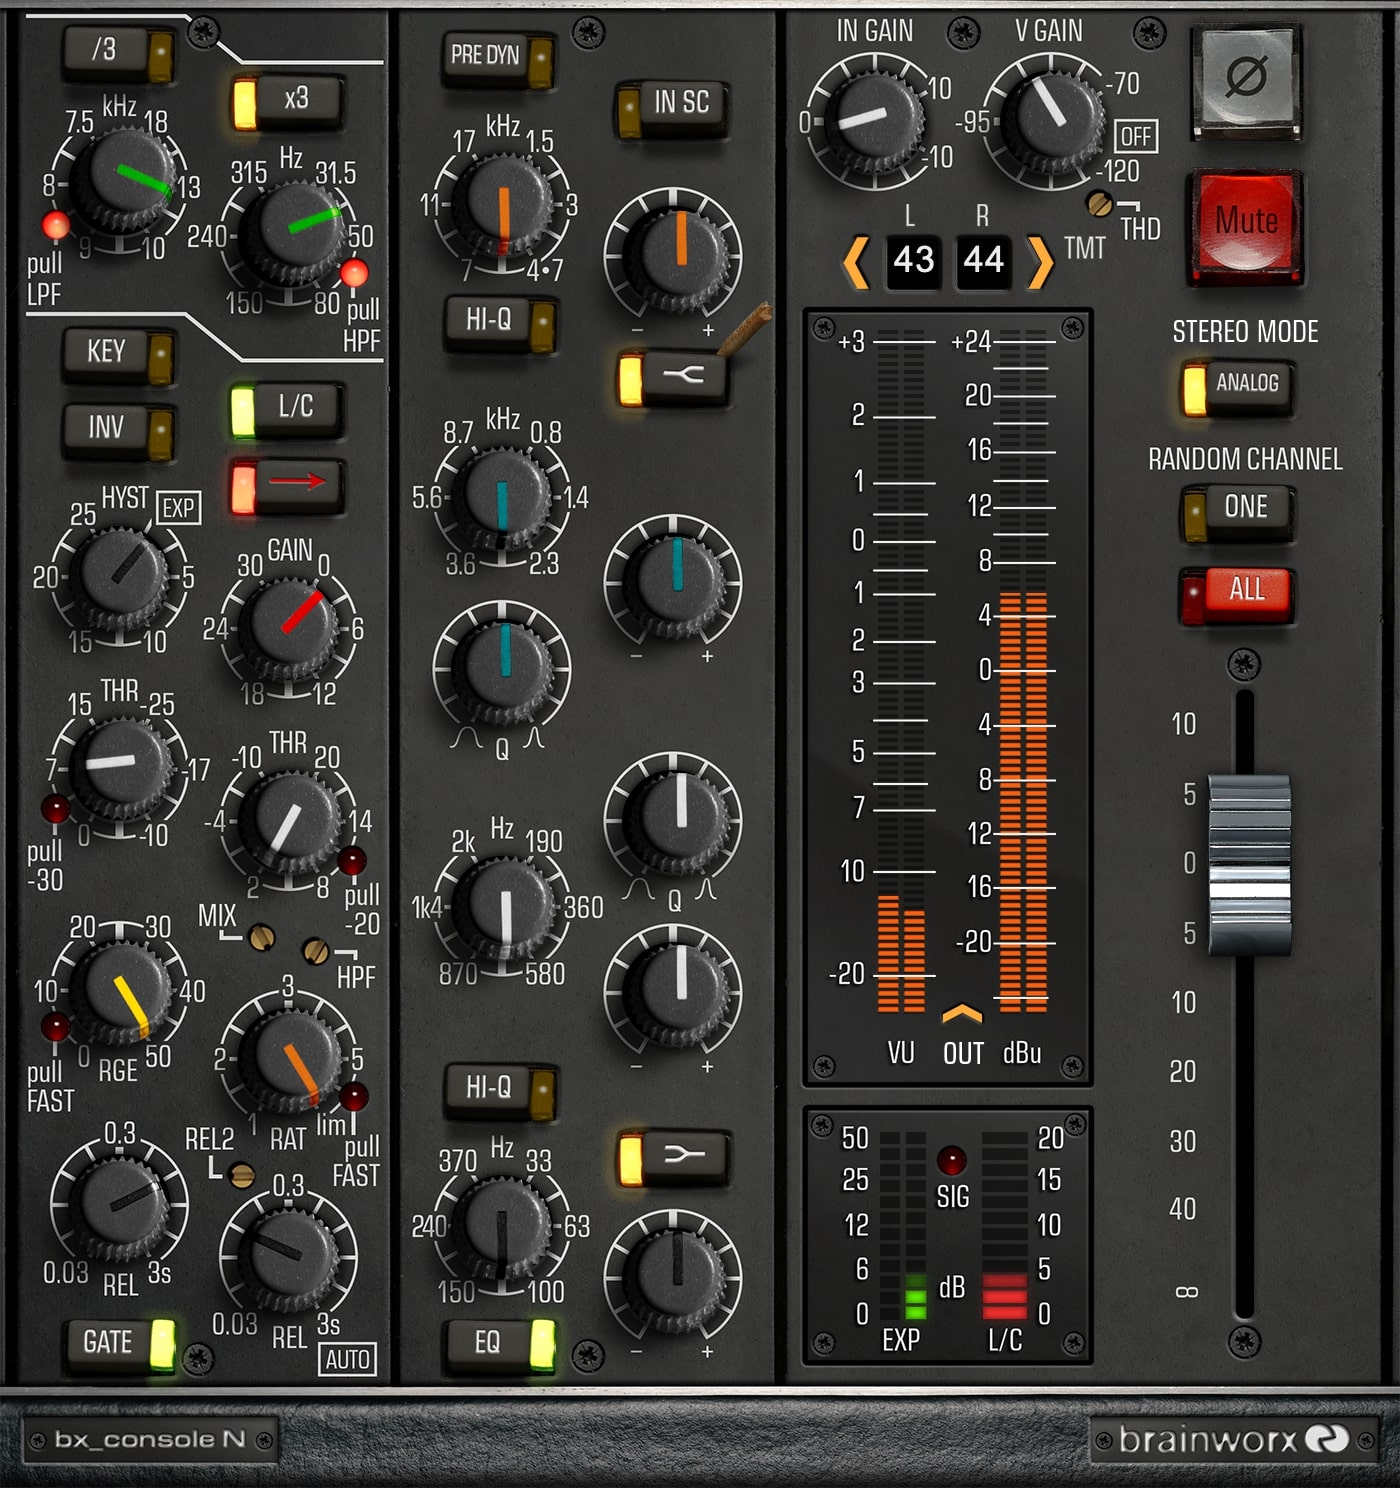Click the bx_console N name plate

149,1440
